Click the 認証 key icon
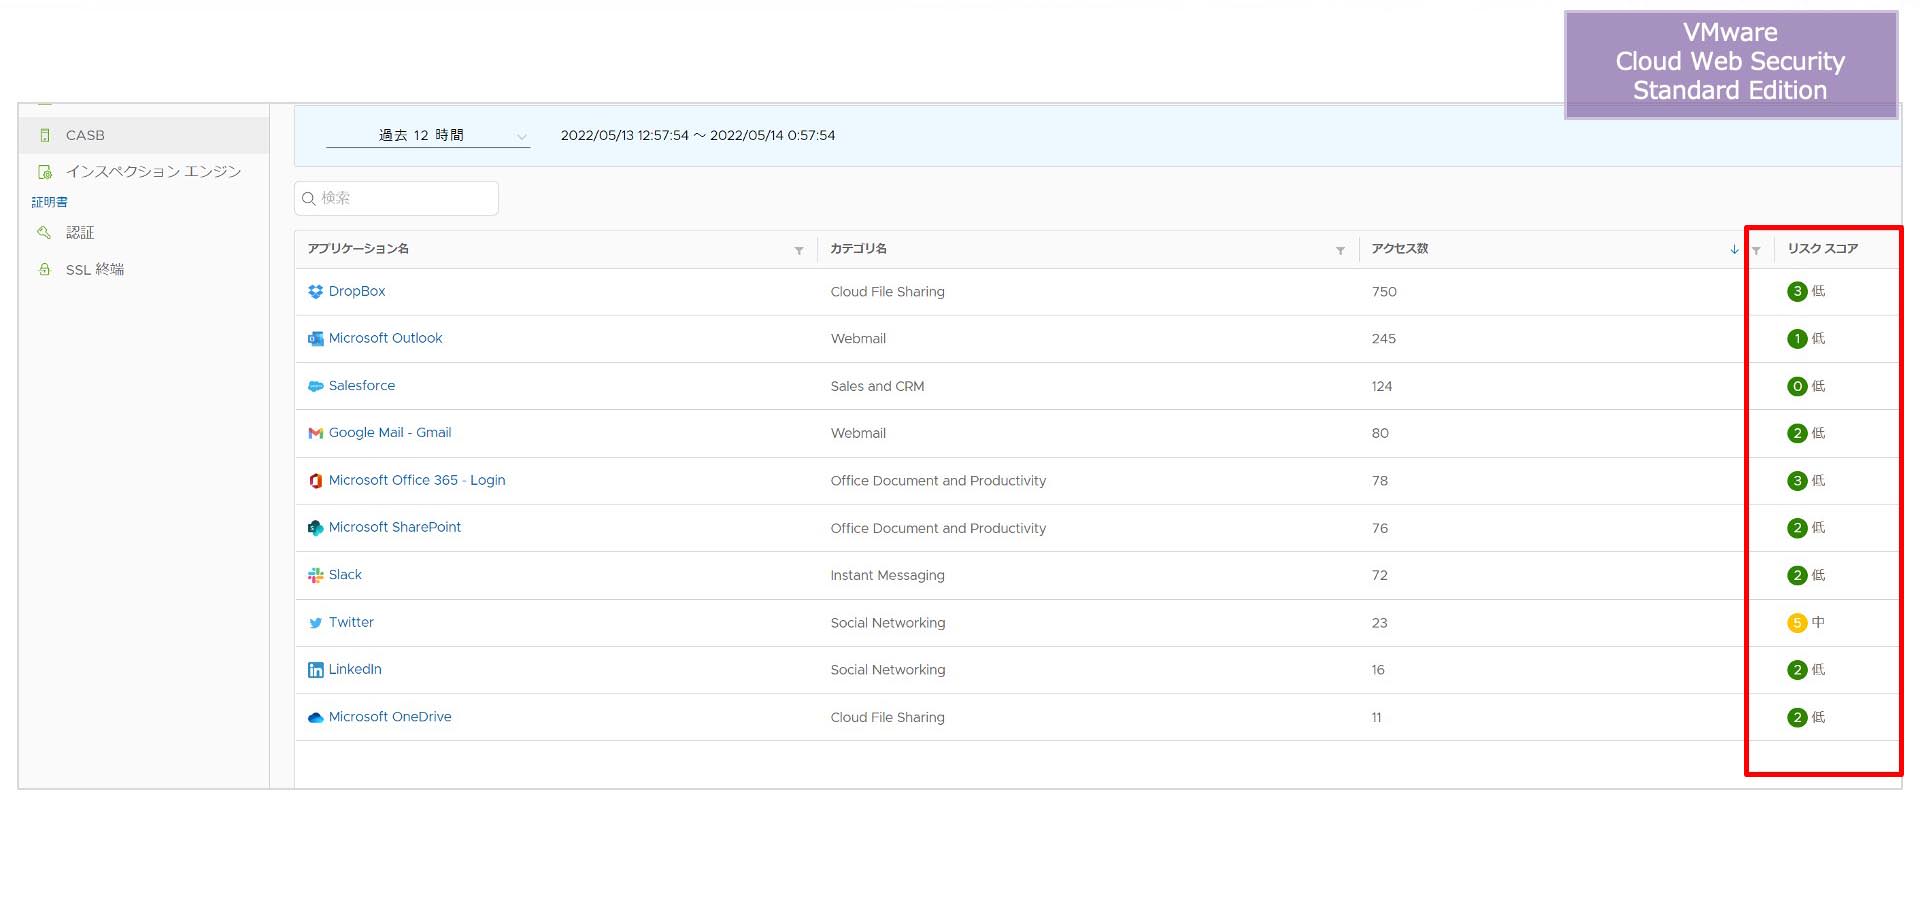Image resolution: width=1920 pixels, height=920 pixels. (44, 231)
